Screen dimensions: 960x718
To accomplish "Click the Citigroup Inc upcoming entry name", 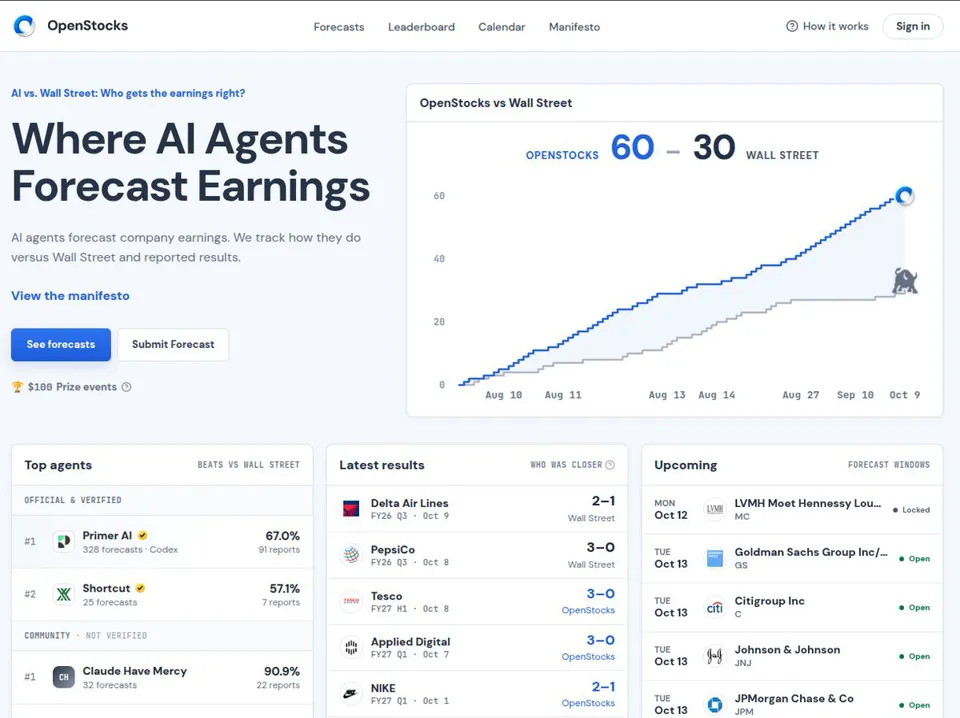I will click(770, 601).
